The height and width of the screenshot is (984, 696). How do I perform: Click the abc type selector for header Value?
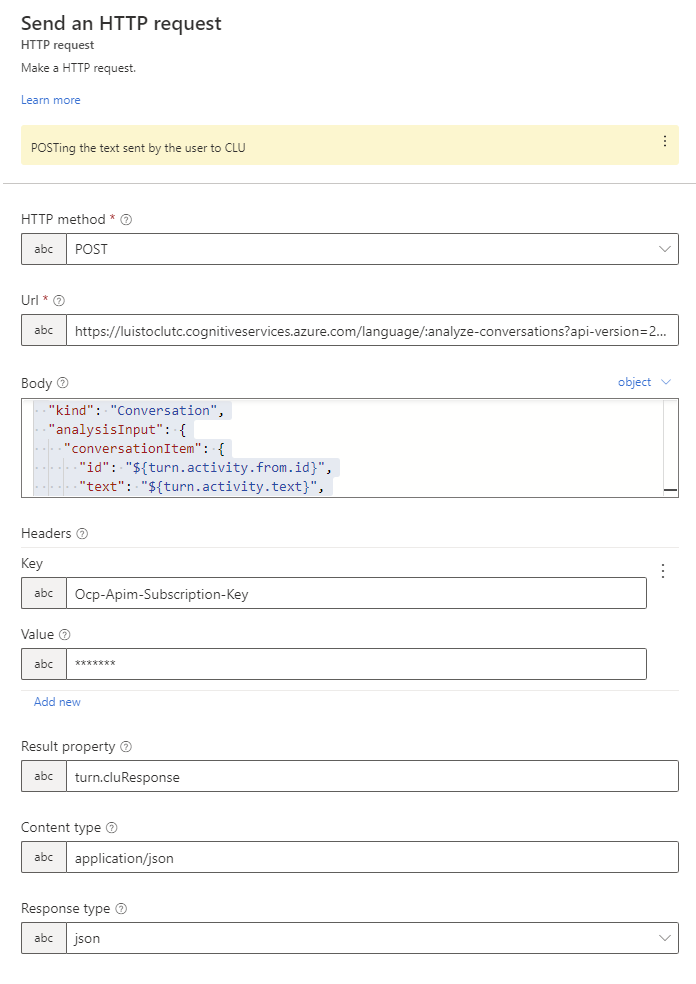point(44,664)
